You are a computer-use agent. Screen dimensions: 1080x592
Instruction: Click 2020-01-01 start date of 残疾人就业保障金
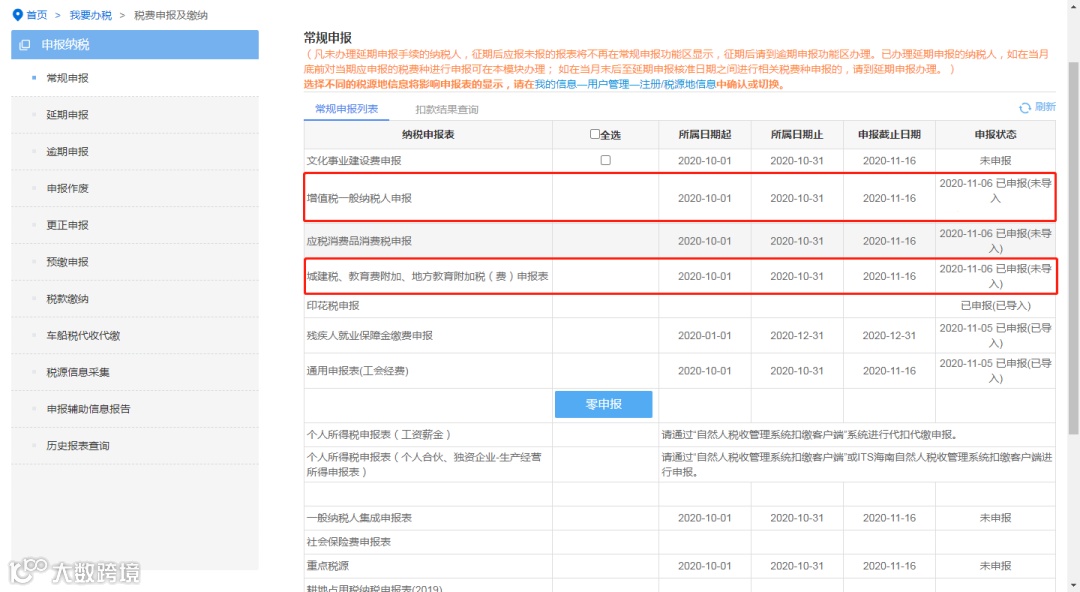[705, 336]
